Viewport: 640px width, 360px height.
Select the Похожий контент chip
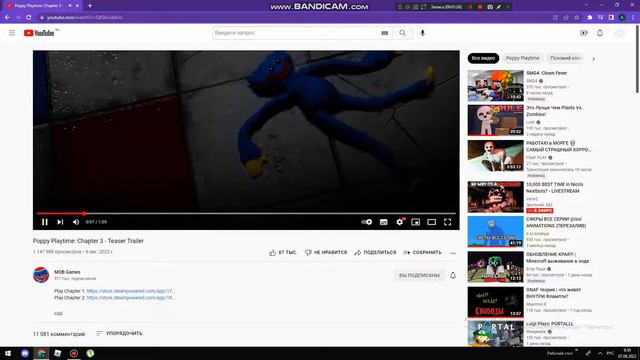[x=566, y=58]
